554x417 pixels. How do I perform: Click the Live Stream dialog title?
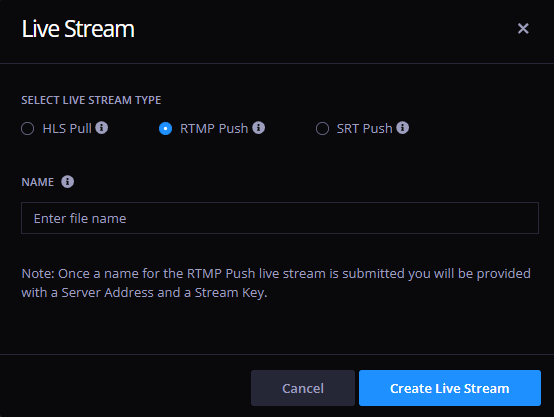point(78,29)
